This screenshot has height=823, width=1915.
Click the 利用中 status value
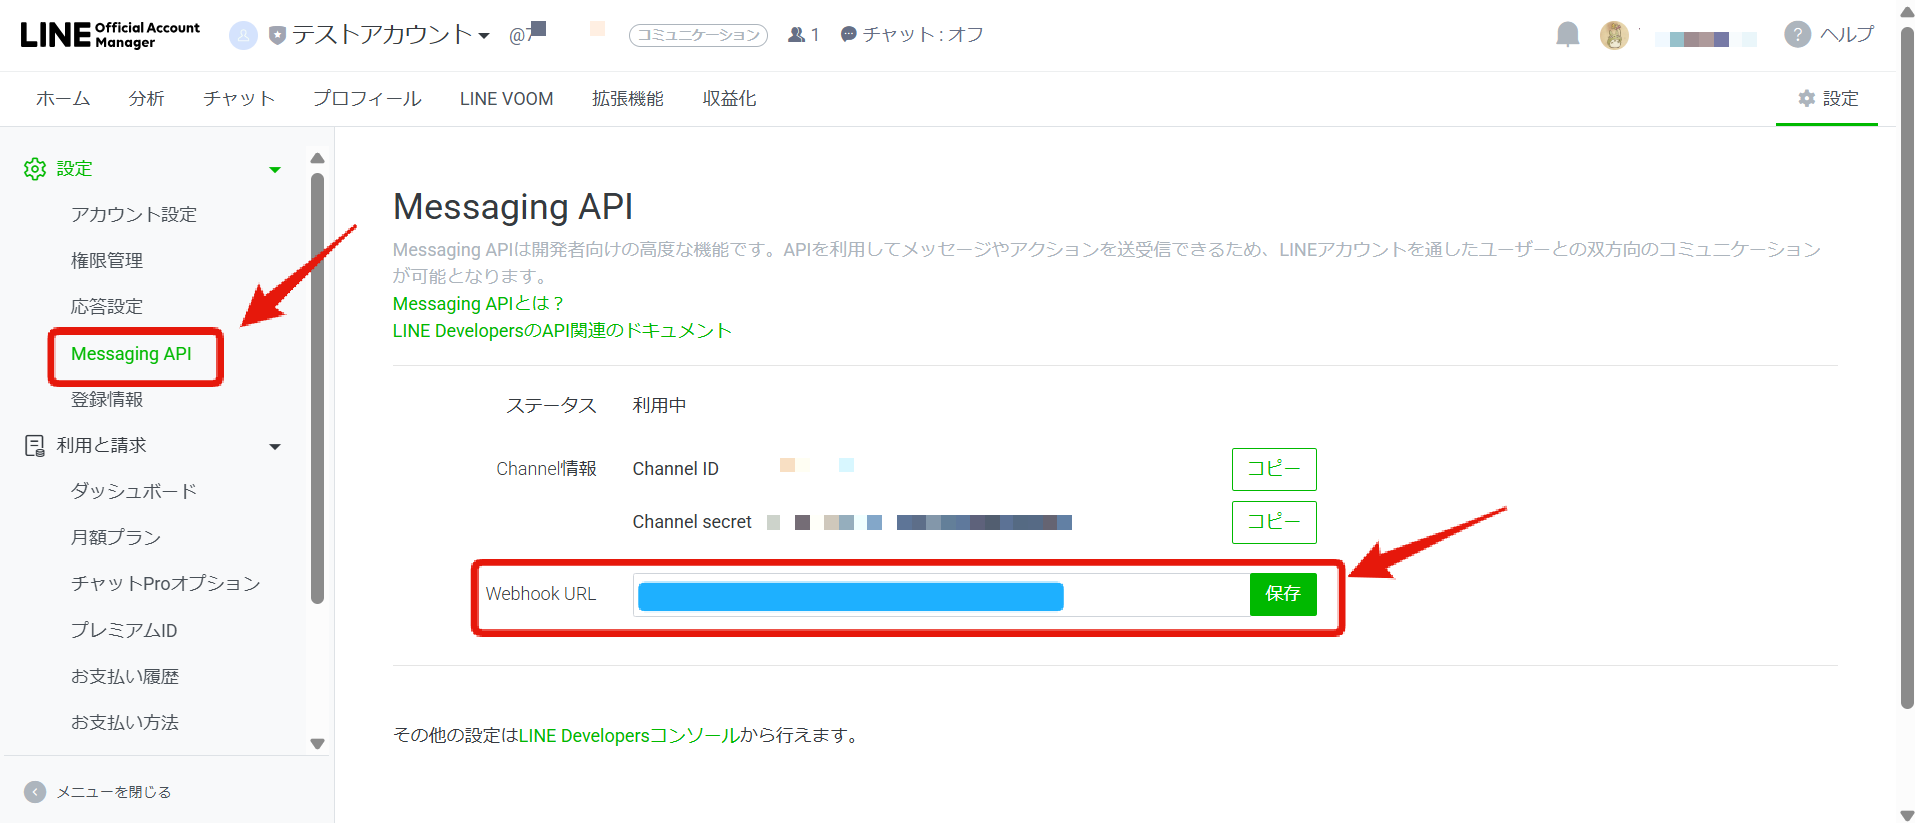pyautogui.click(x=660, y=406)
